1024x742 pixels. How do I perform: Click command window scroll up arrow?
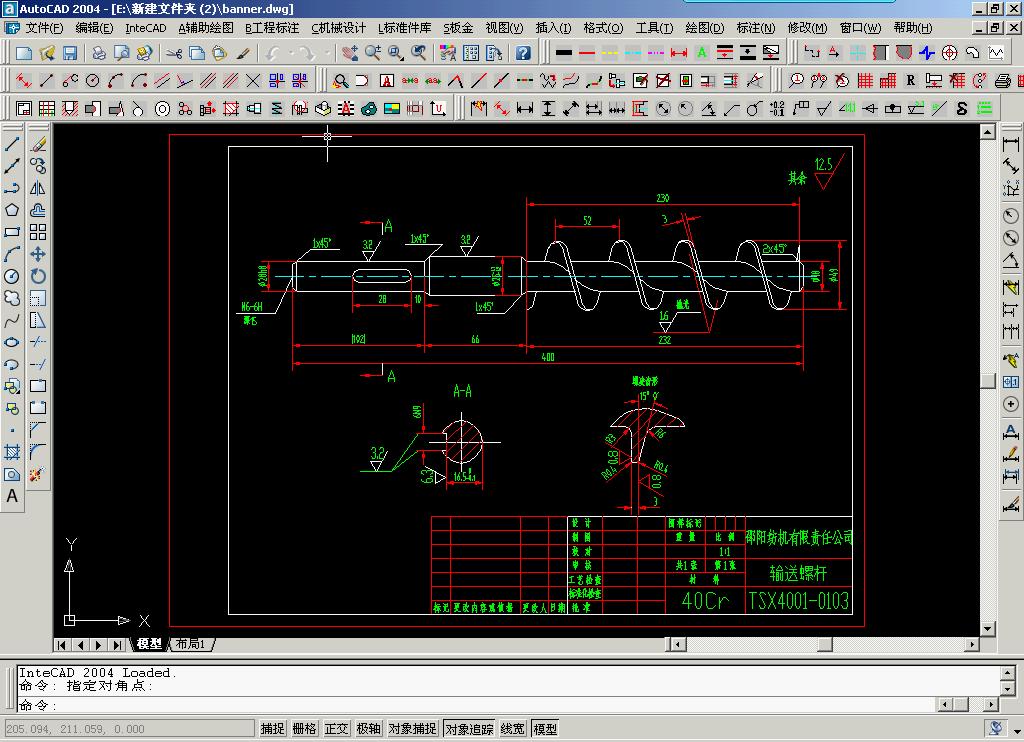pos(1008,671)
